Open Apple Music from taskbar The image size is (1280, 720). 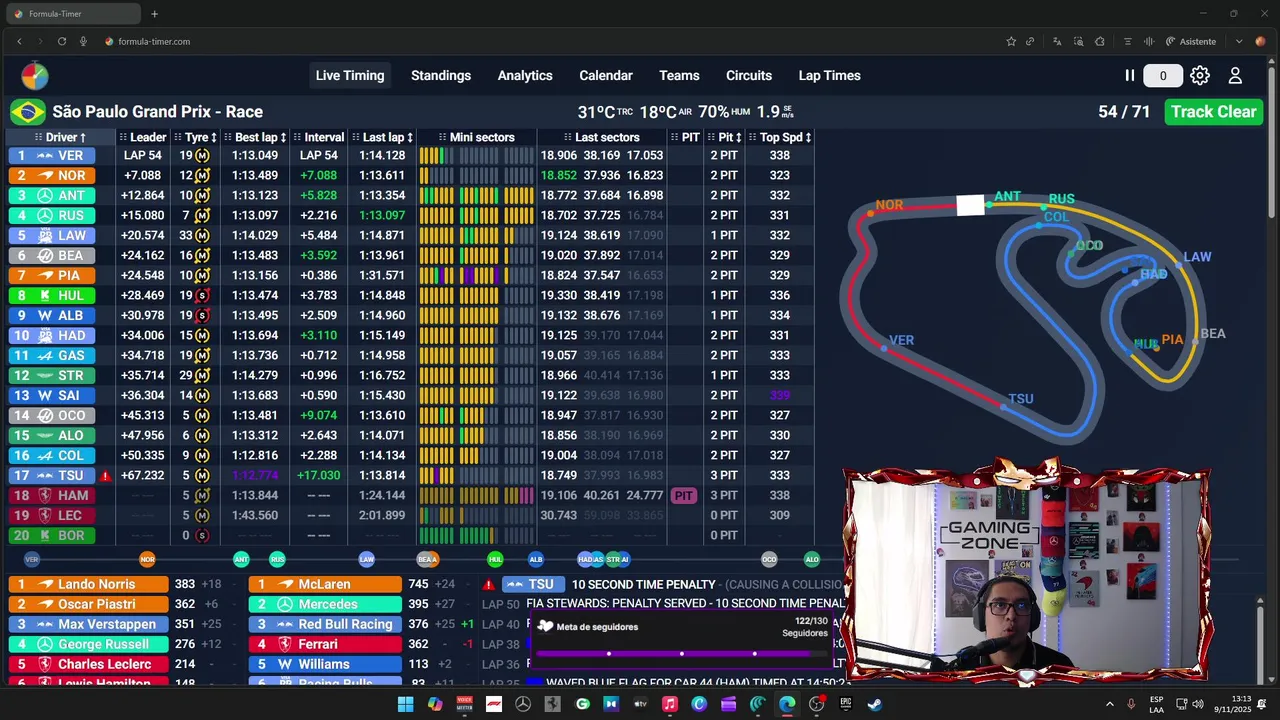(670, 704)
